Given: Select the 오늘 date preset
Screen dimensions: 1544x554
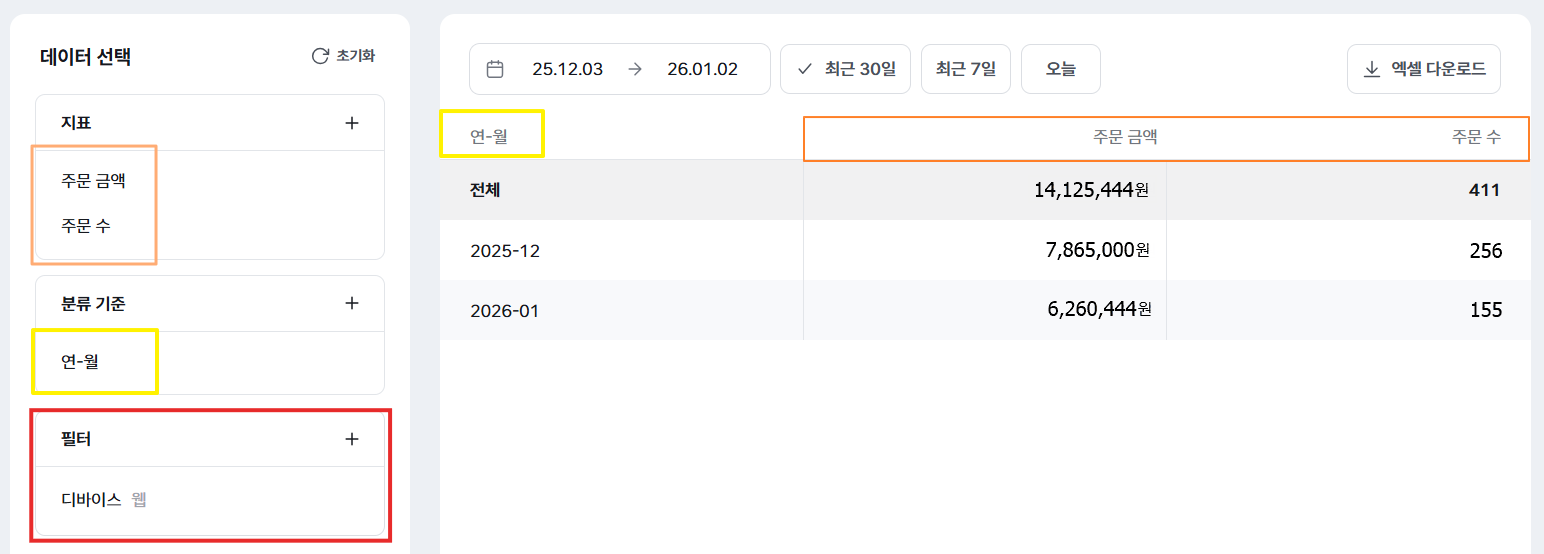Looking at the screenshot, I should pos(1060,69).
